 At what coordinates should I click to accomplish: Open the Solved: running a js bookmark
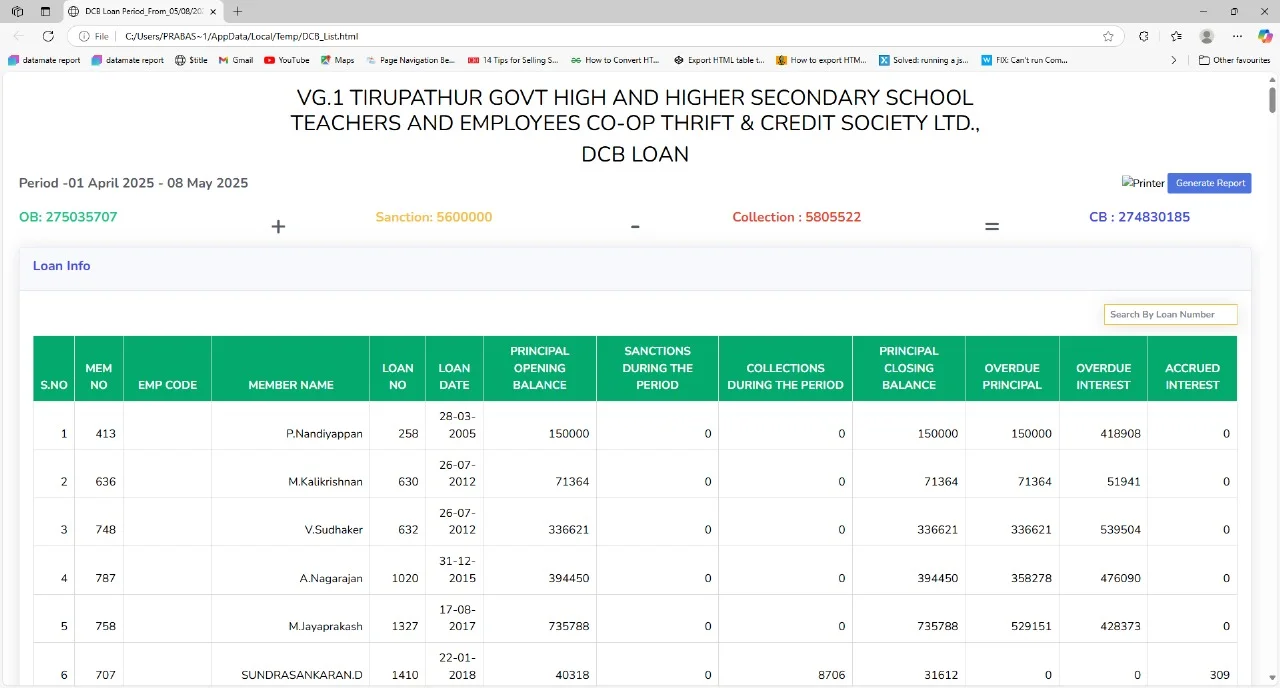923,60
